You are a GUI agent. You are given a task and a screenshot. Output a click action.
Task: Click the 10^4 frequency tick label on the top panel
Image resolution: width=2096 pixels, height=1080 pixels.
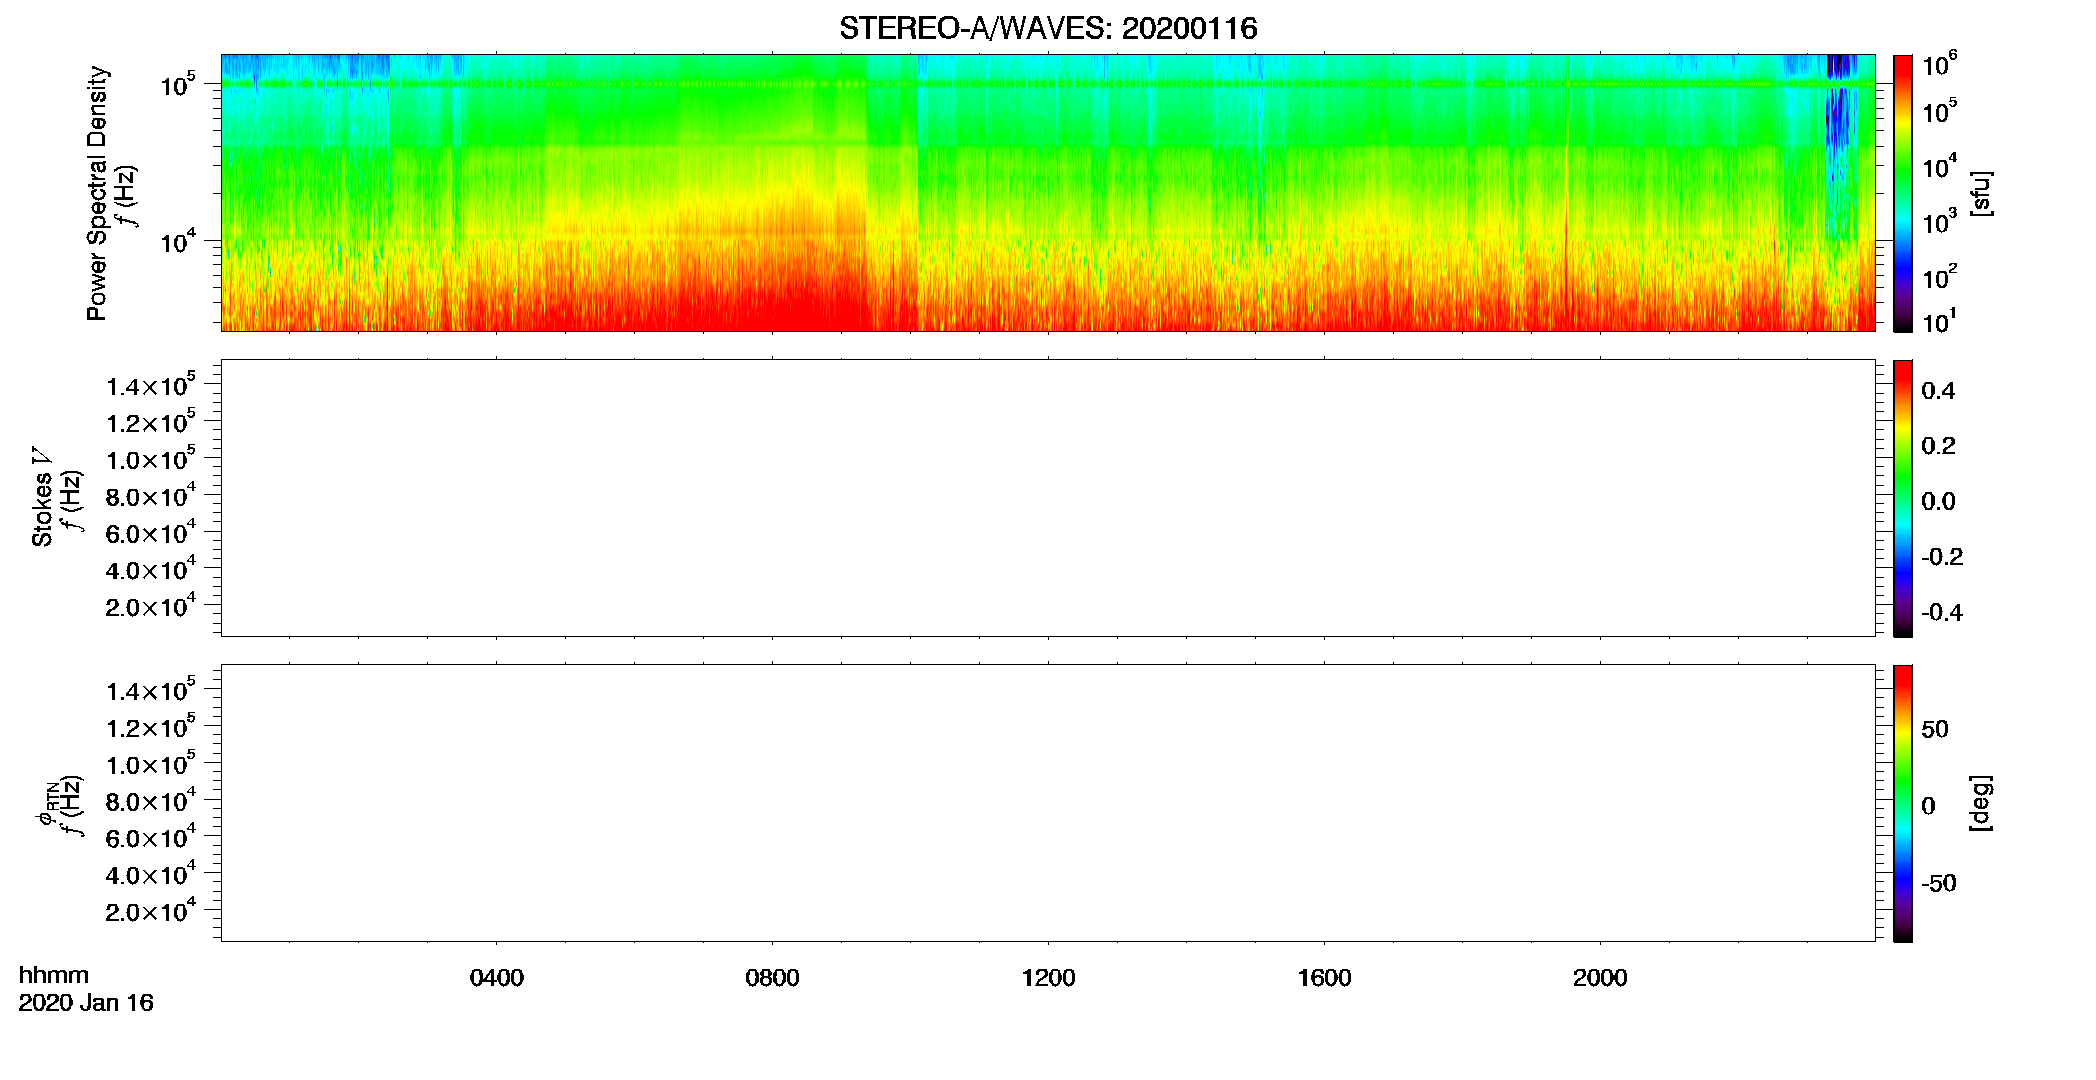[177, 240]
